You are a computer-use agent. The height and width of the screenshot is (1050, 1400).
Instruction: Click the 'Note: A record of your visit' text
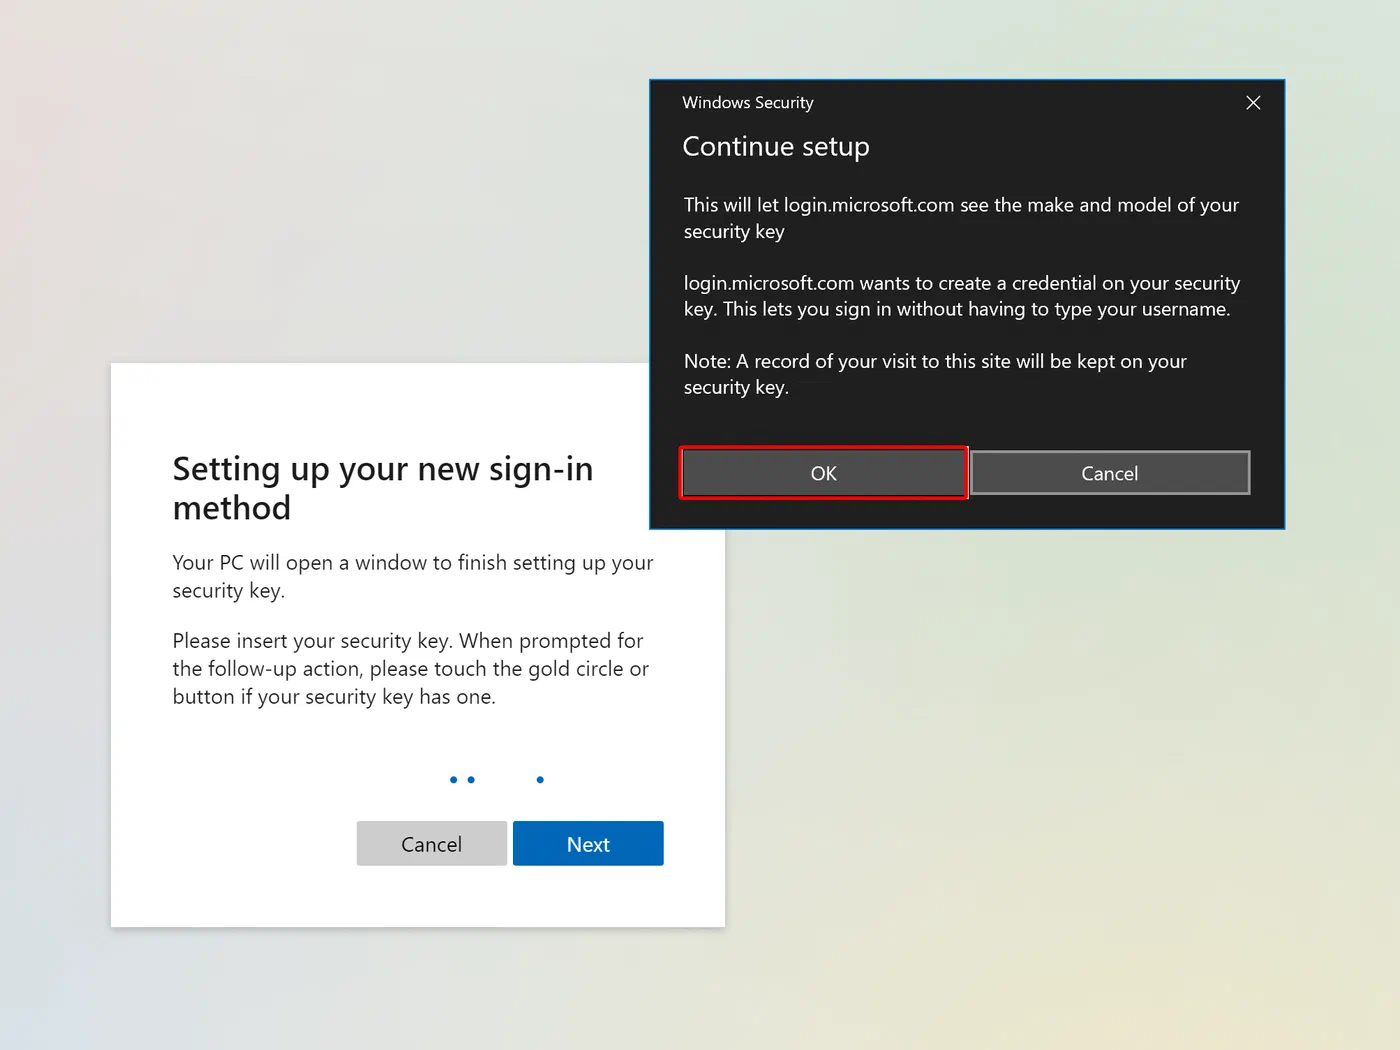(x=935, y=374)
